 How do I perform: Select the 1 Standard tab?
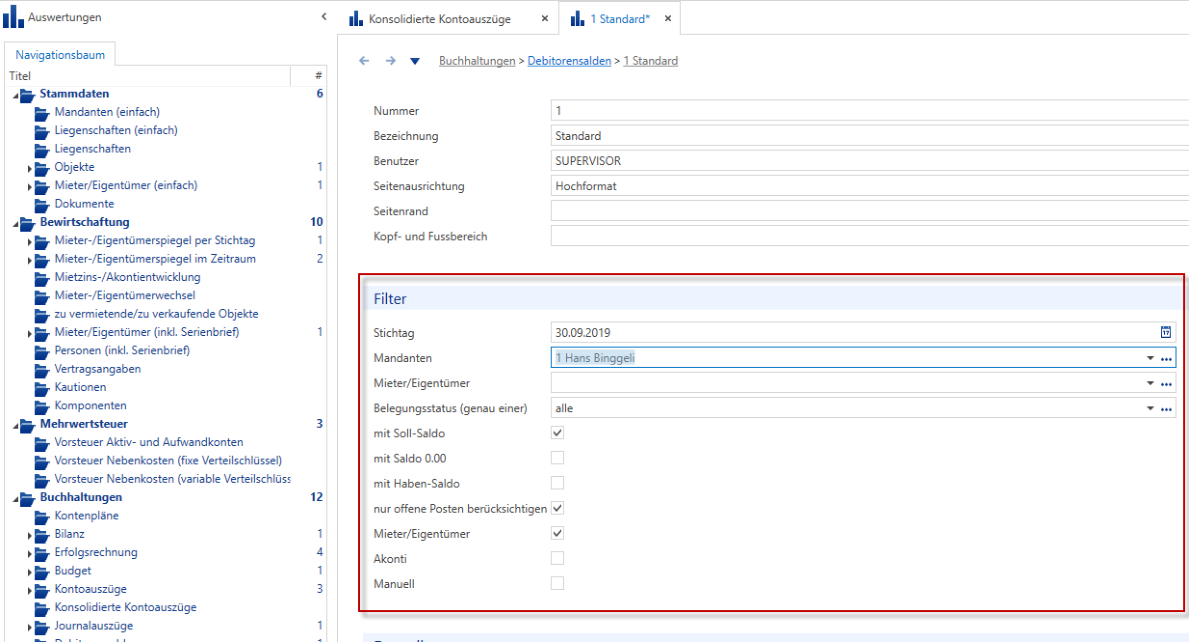620,19
